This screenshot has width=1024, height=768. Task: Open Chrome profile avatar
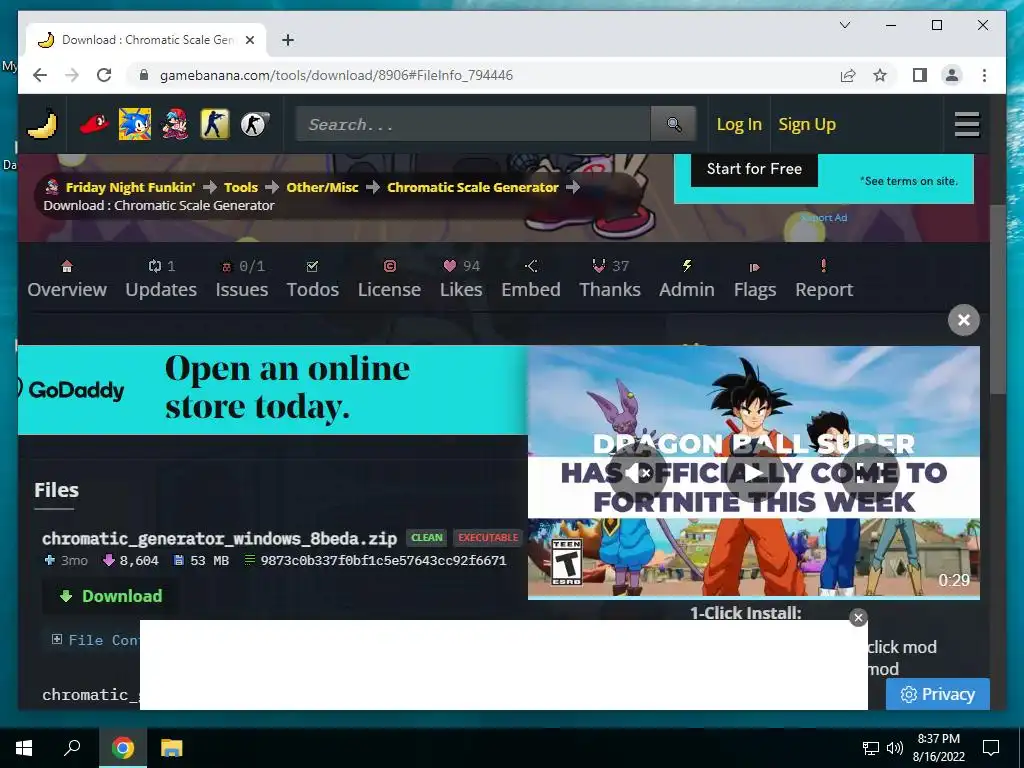[x=952, y=75]
